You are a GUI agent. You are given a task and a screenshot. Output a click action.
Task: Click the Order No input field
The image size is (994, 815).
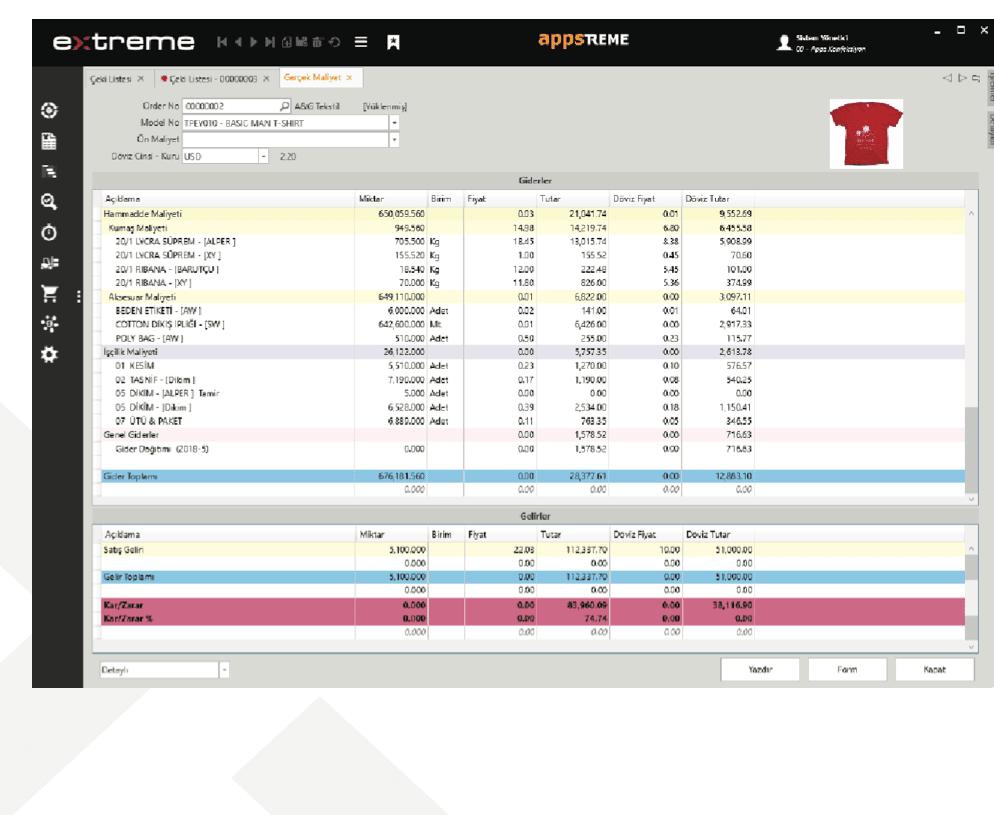click(231, 106)
